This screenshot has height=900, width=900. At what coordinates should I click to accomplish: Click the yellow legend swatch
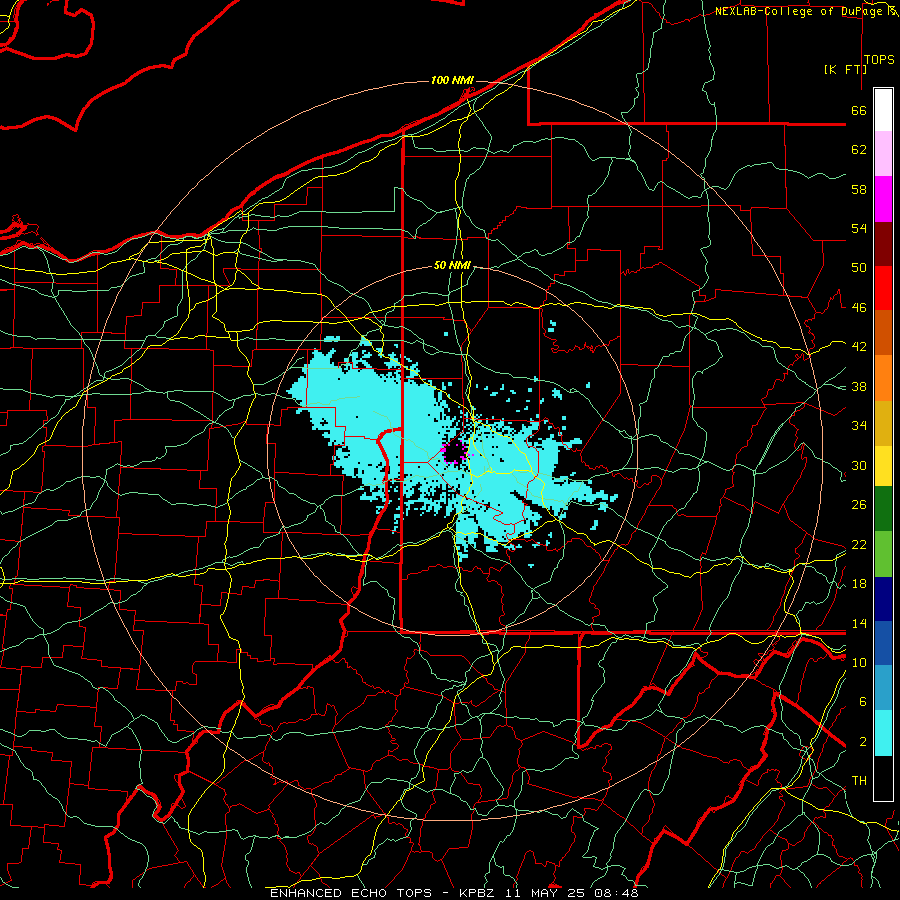(883, 466)
